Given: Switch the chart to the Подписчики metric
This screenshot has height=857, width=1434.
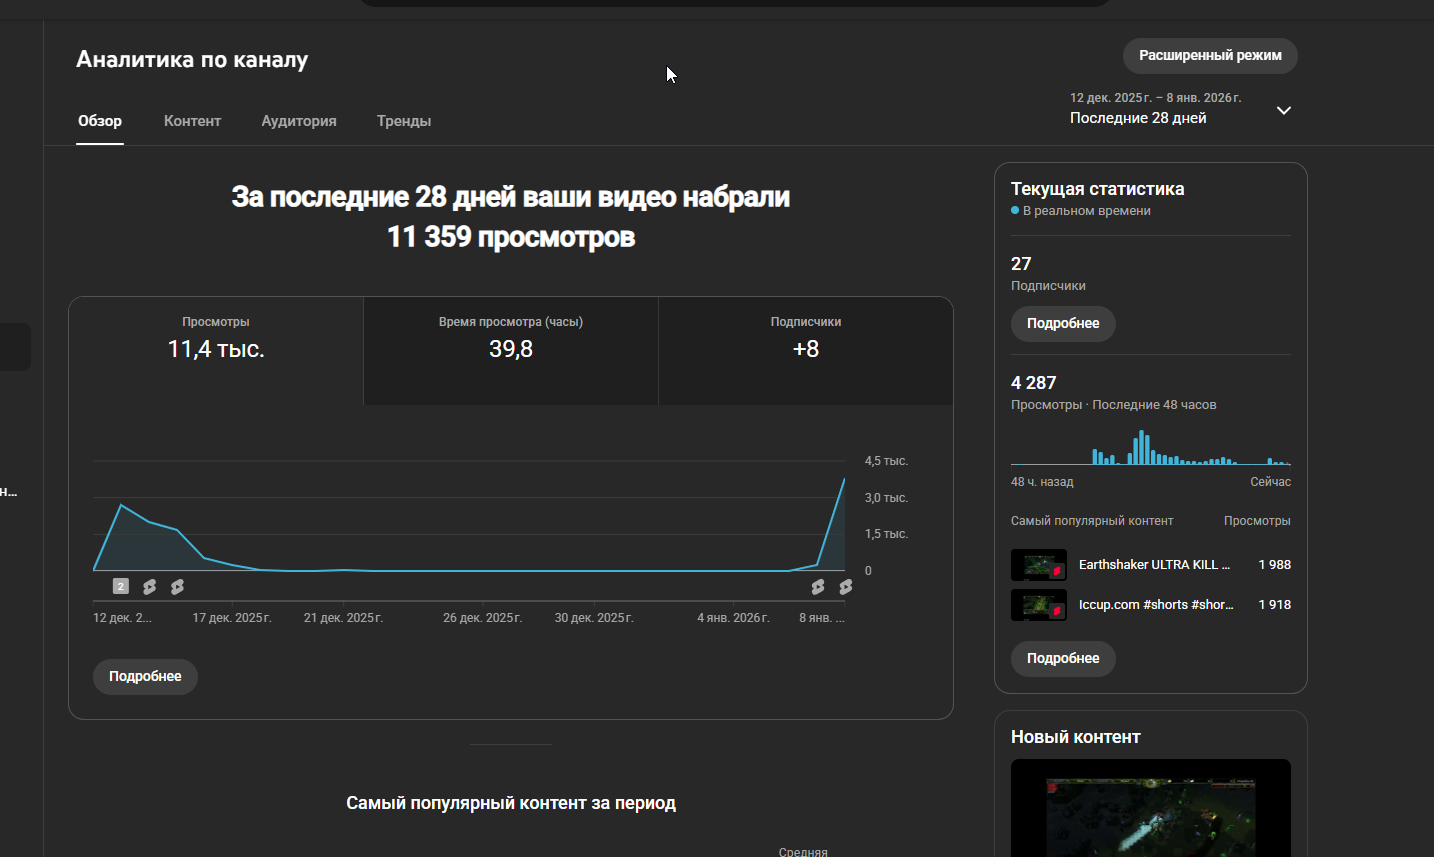Looking at the screenshot, I should click(806, 351).
